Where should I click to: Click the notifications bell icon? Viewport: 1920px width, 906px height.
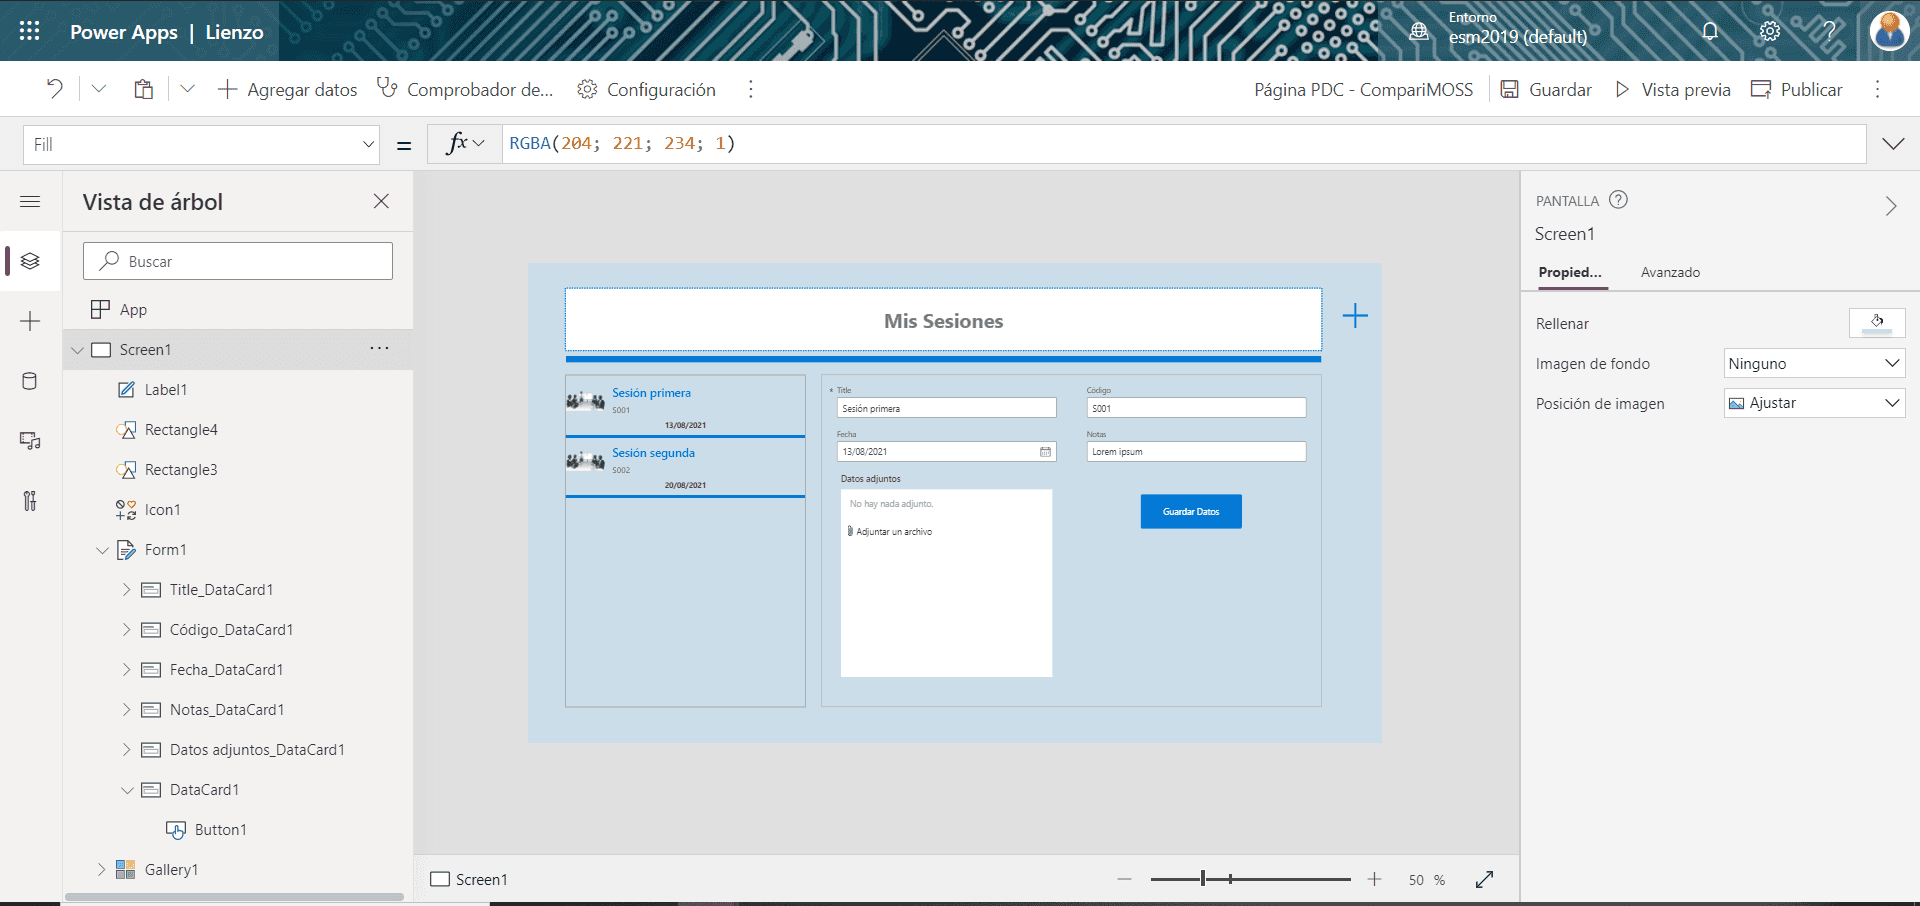[x=1710, y=31]
